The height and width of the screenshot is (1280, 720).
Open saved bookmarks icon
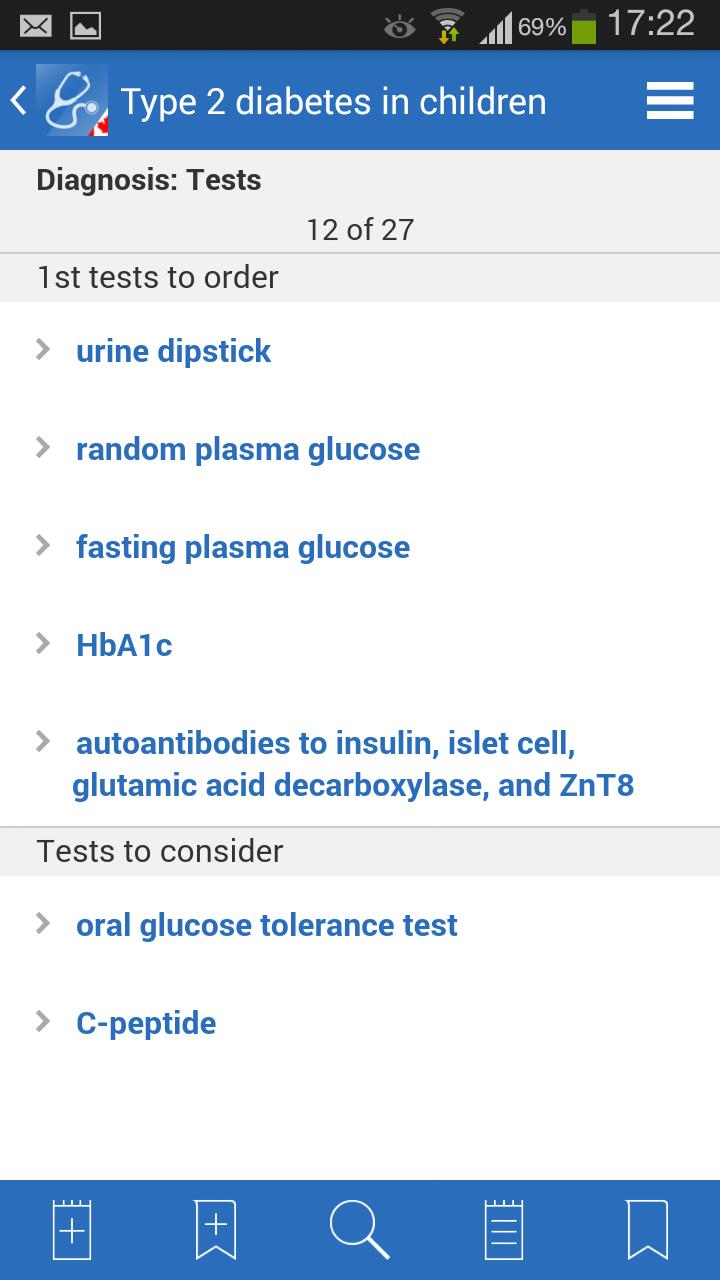coord(647,1229)
